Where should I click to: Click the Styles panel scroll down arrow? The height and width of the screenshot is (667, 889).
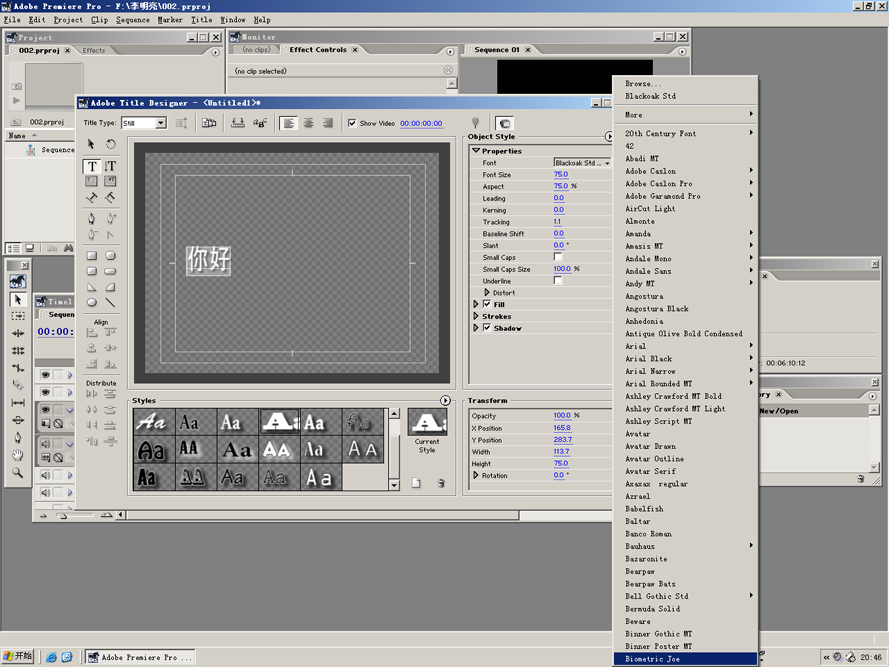click(394, 485)
